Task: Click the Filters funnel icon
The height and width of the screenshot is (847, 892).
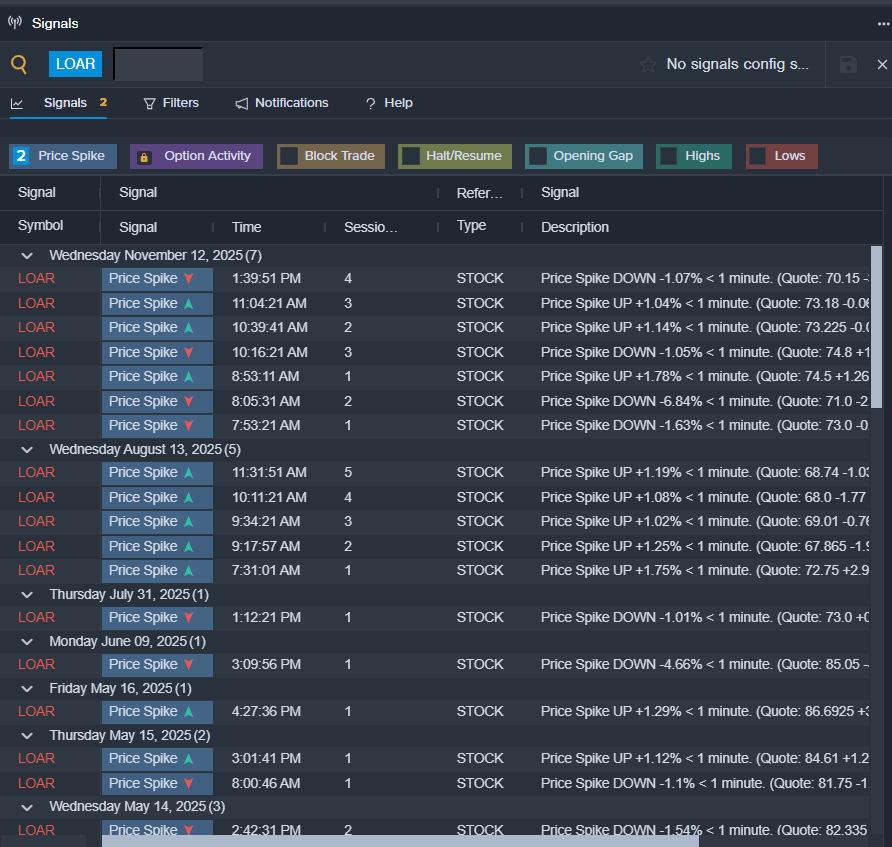Action: [150, 103]
